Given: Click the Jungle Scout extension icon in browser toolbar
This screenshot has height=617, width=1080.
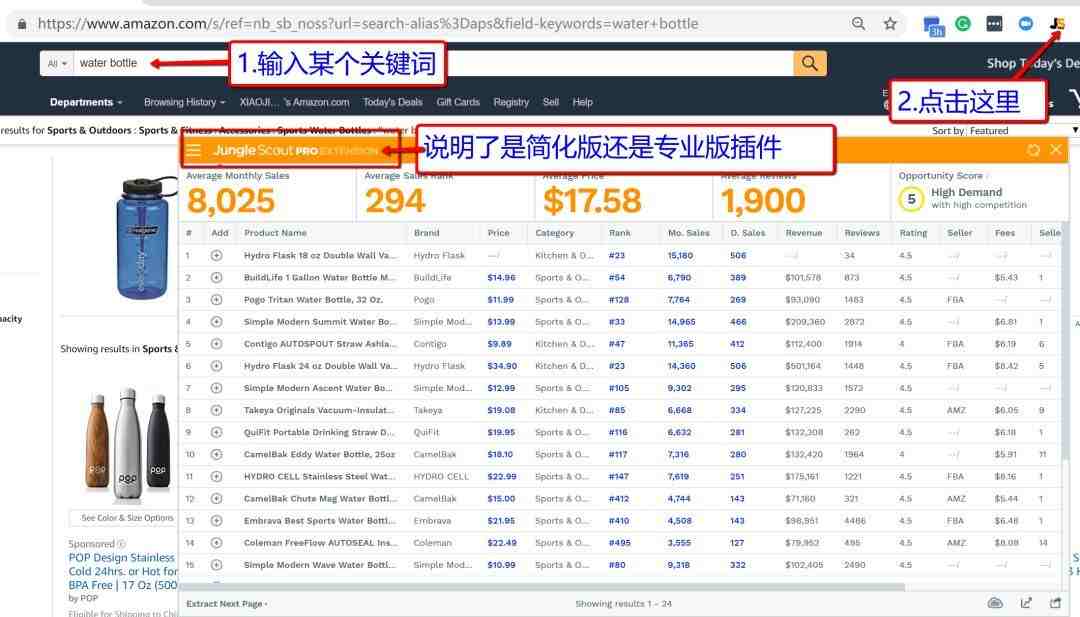Looking at the screenshot, I should (1057, 23).
